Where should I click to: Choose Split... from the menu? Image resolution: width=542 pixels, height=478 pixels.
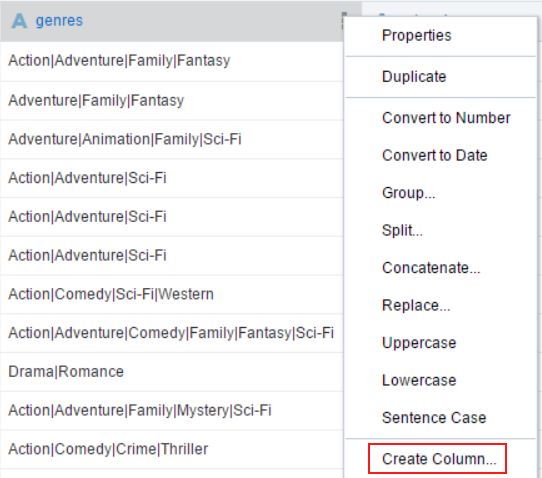point(402,231)
